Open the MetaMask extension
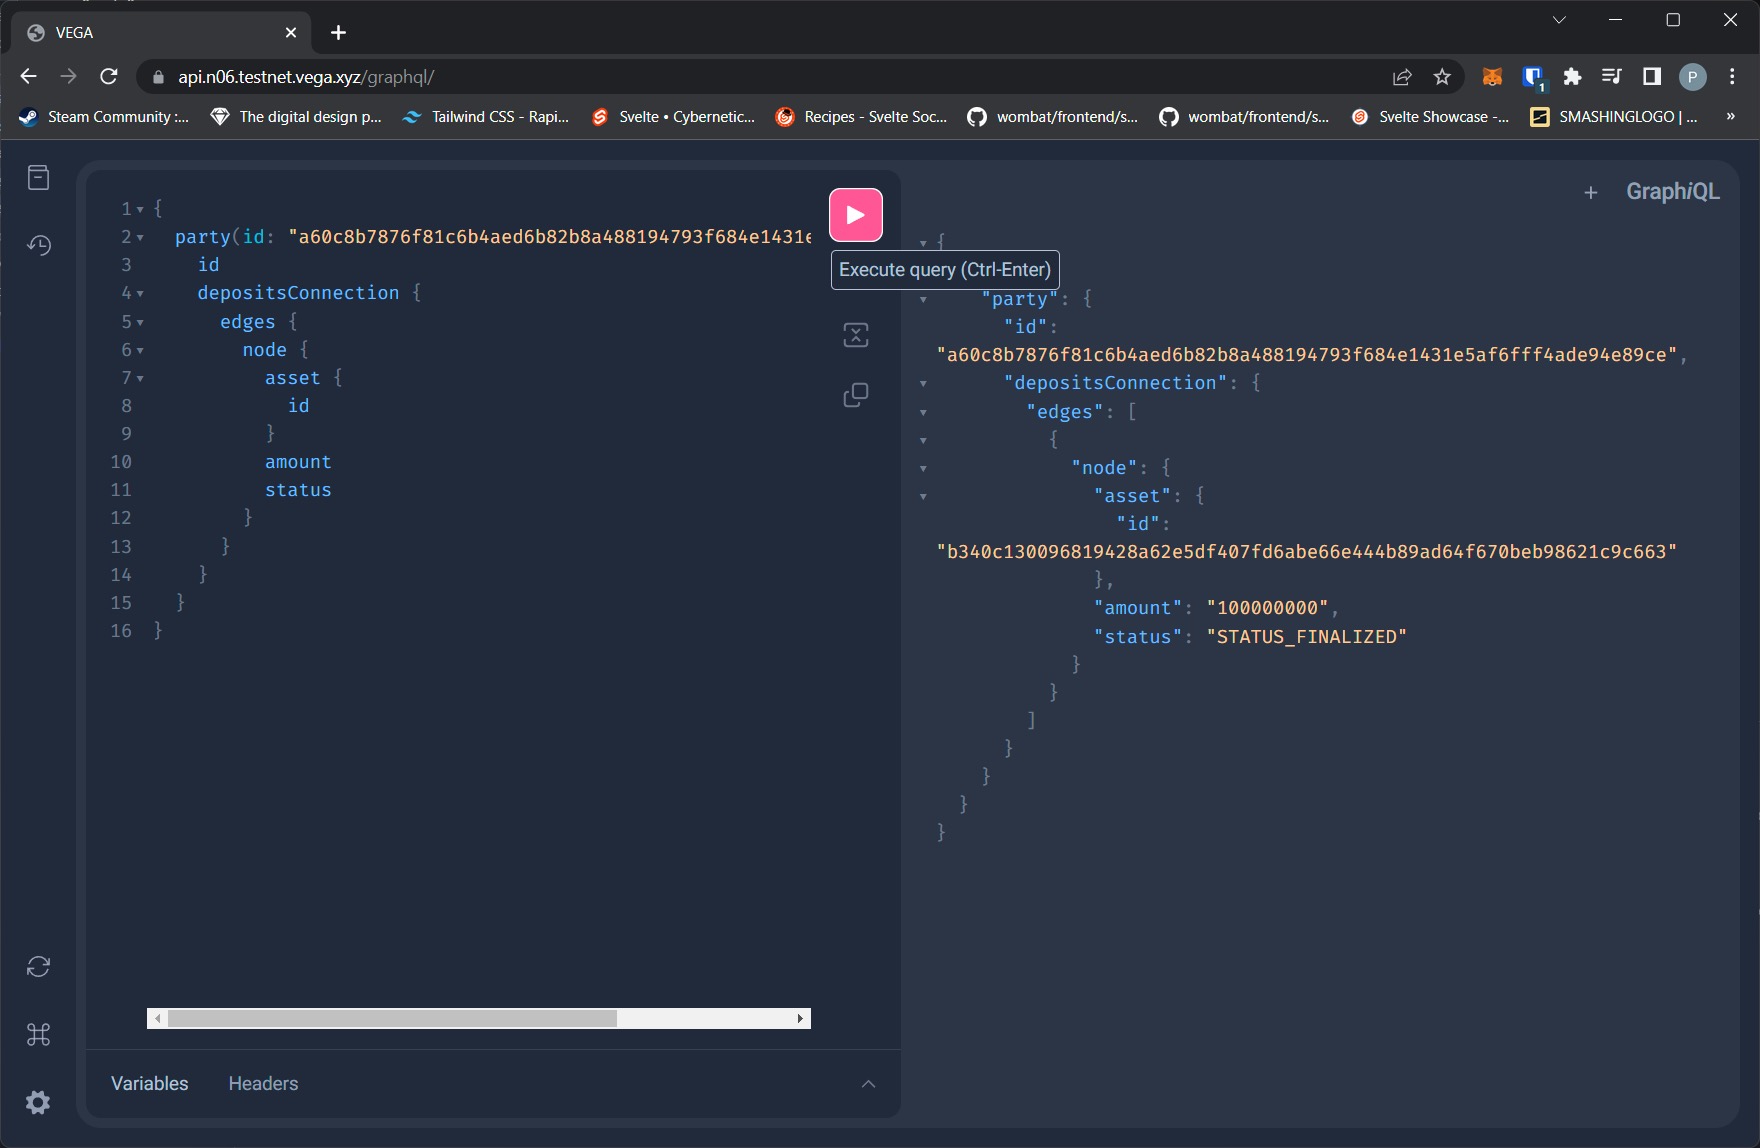The height and width of the screenshot is (1148, 1760). [1492, 76]
